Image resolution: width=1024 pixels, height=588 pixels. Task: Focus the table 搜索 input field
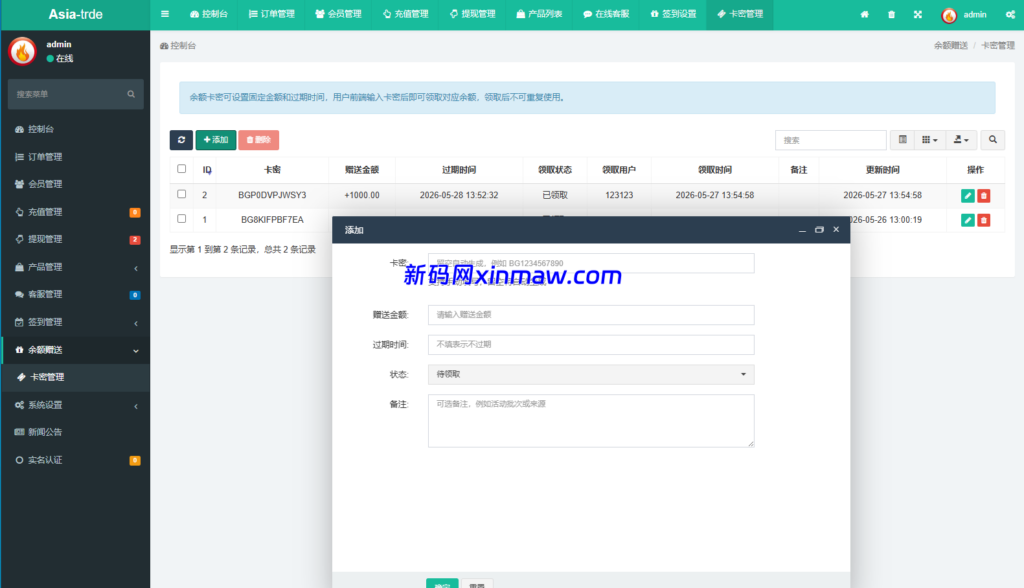[x=831, y=140]
